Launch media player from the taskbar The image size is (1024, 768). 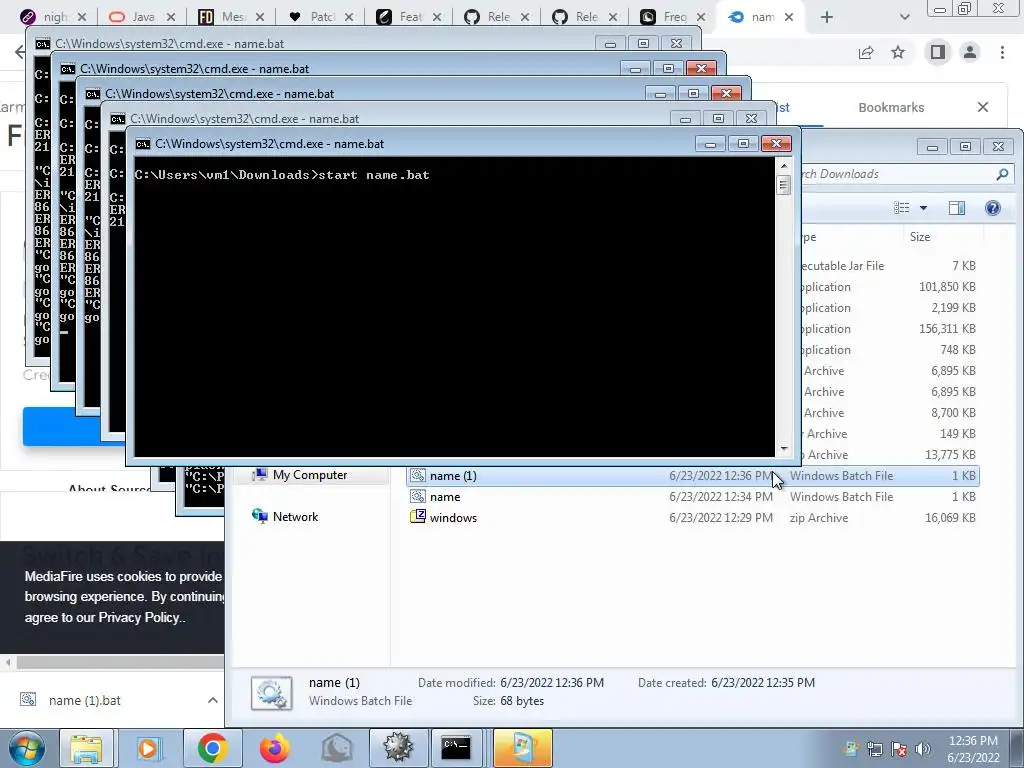click(x=148, y=748)
